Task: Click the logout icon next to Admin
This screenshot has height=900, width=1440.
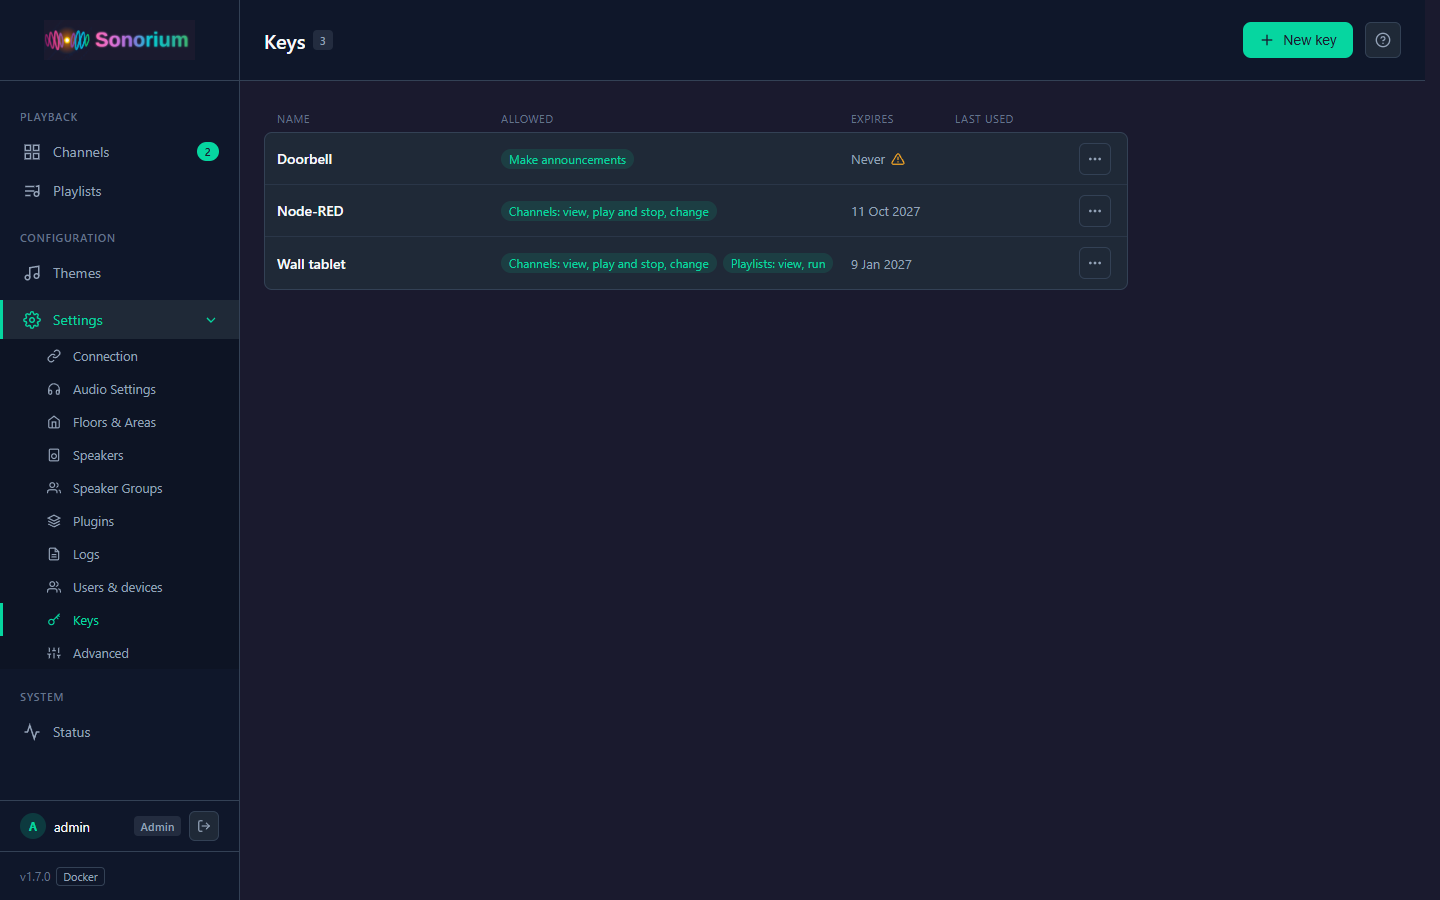Action: pyautogui.click(x=204, y=826)
